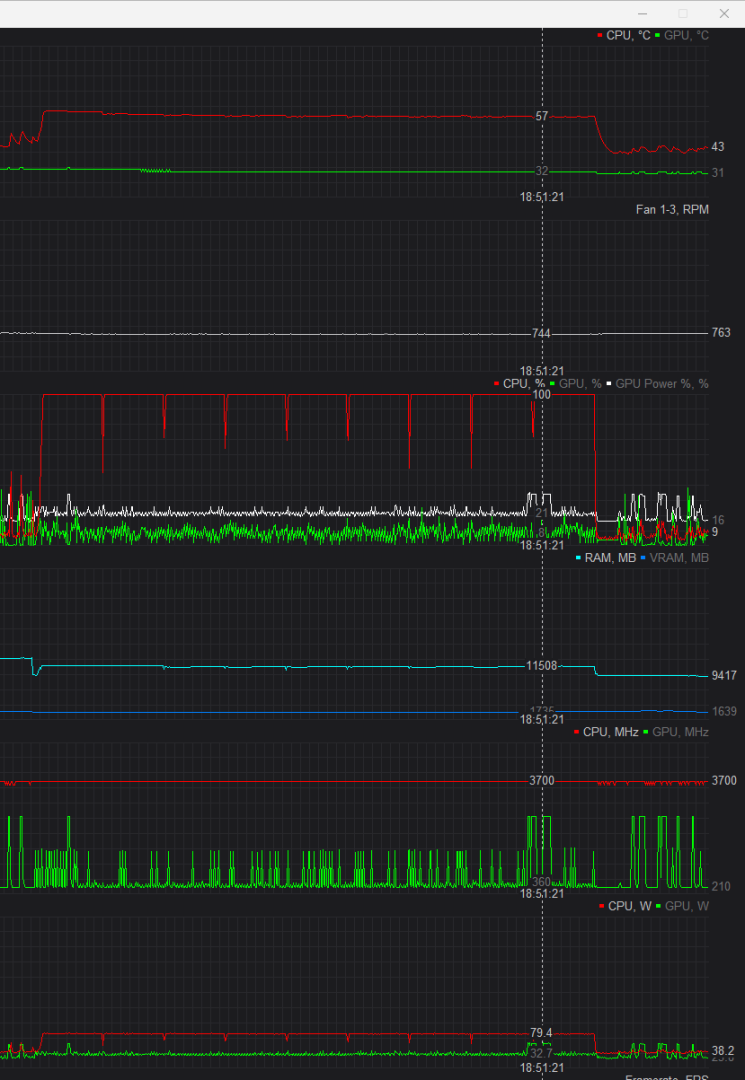Click the cyan marker beside RAM, MB
The image size is (745, 1080).
click(x=578, y=558)
